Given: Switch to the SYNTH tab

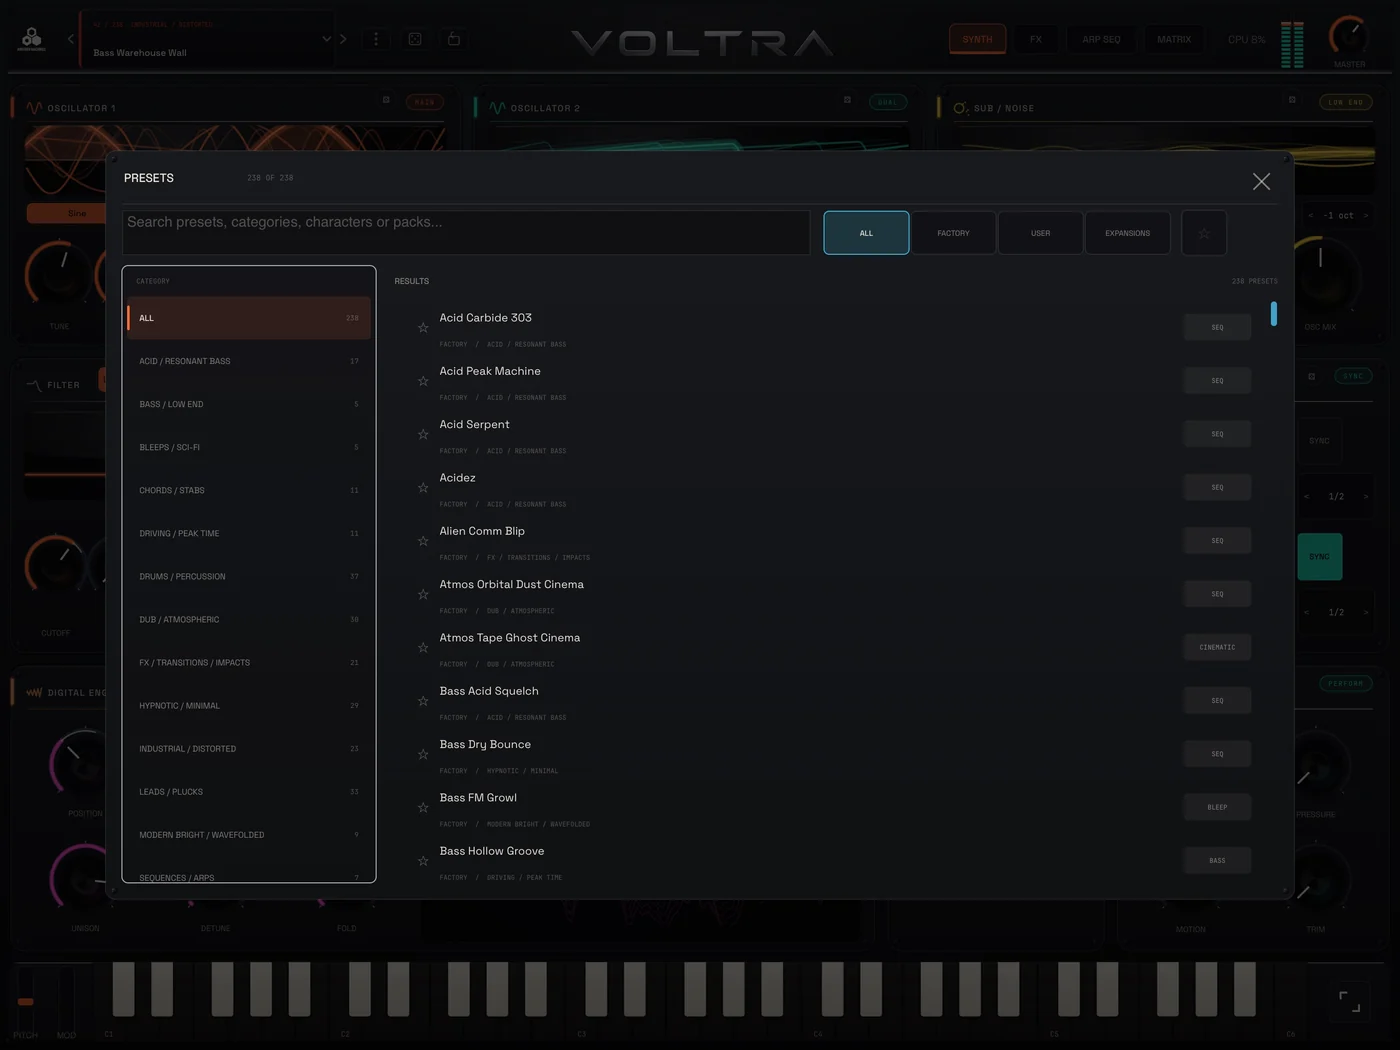Looking at the screenshot, I should [x=977, y=39].
